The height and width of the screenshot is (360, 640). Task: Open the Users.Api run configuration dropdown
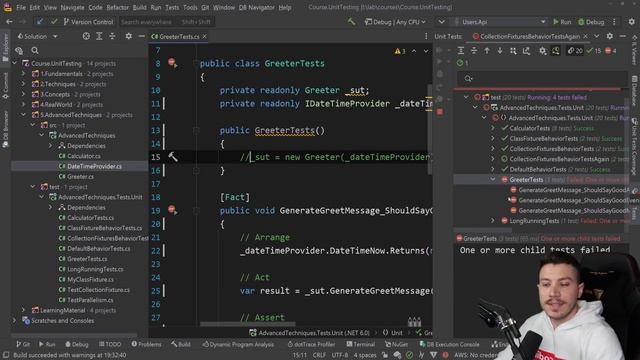pyautogui.click(x=500, y=22)
